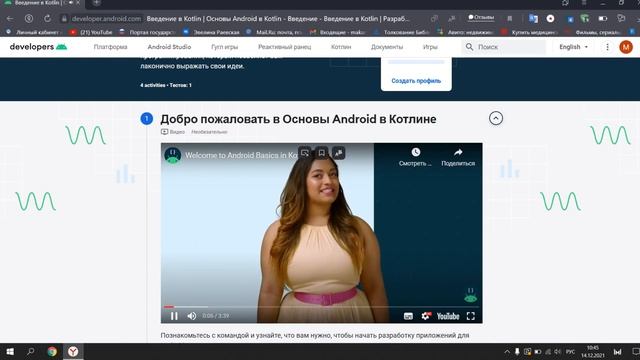Mute the video with the speaker icon
Viewport: 640px width, 360px height.
[191, 316]
